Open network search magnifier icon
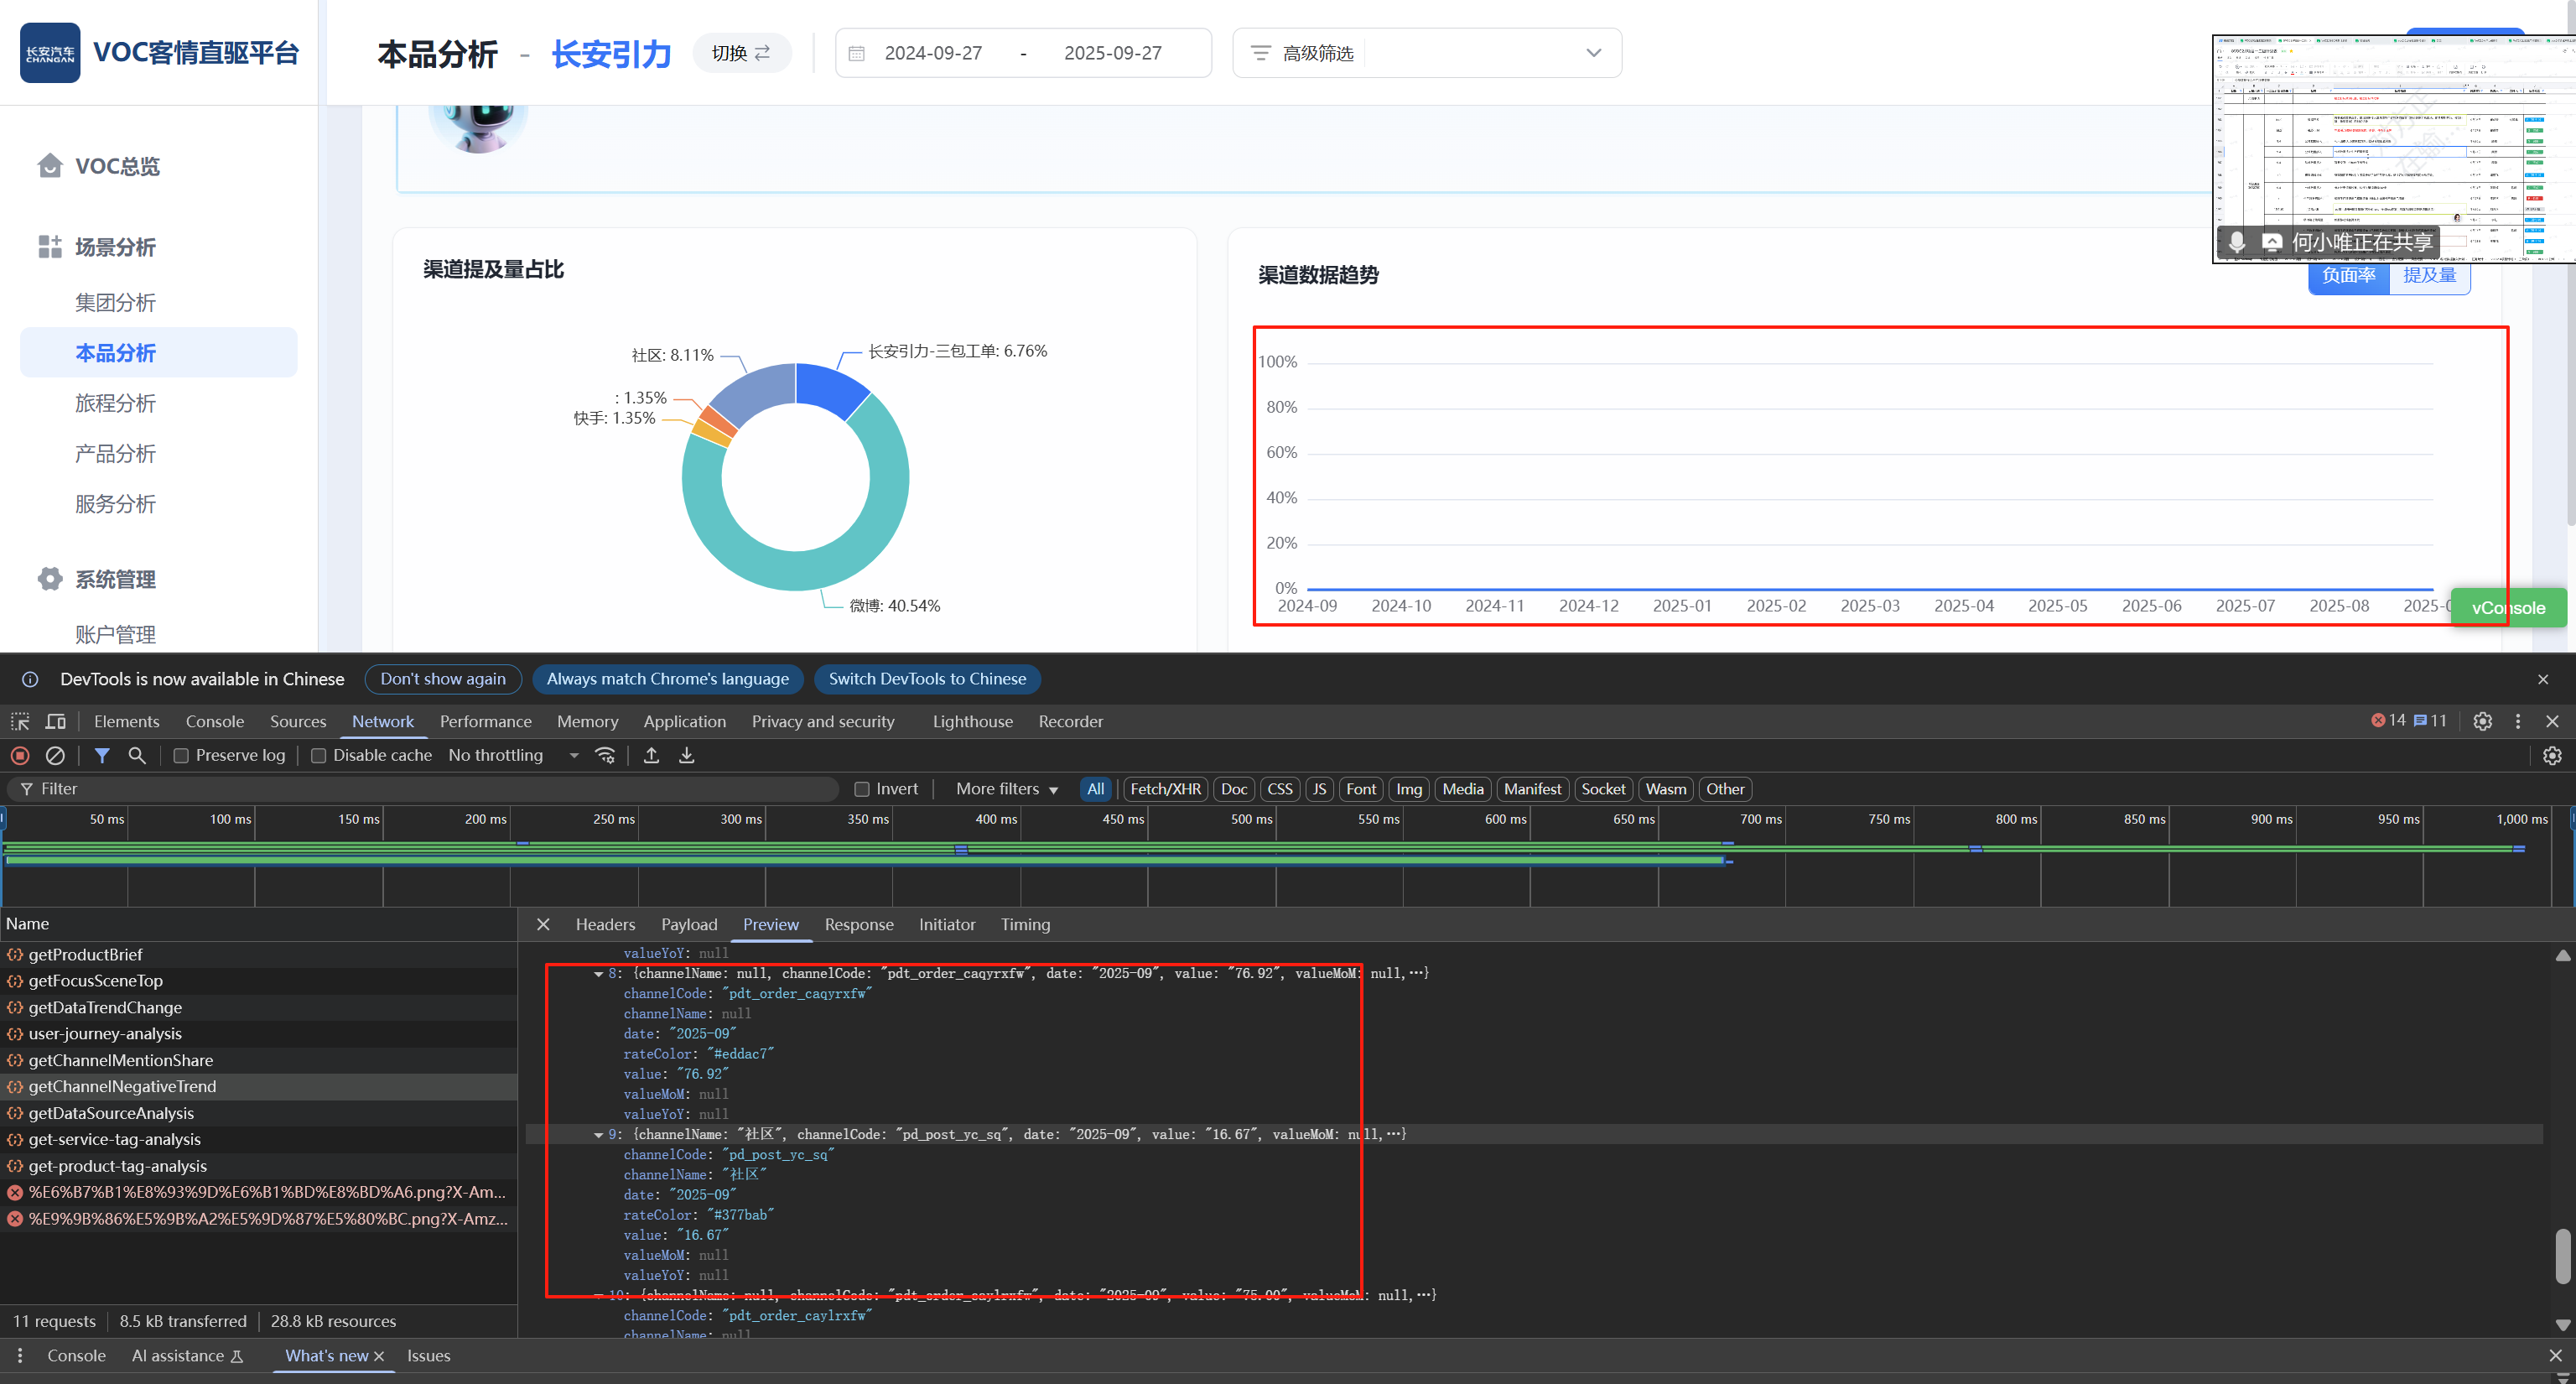Viewport: 2576px width, 1384px height. [137, 755]
